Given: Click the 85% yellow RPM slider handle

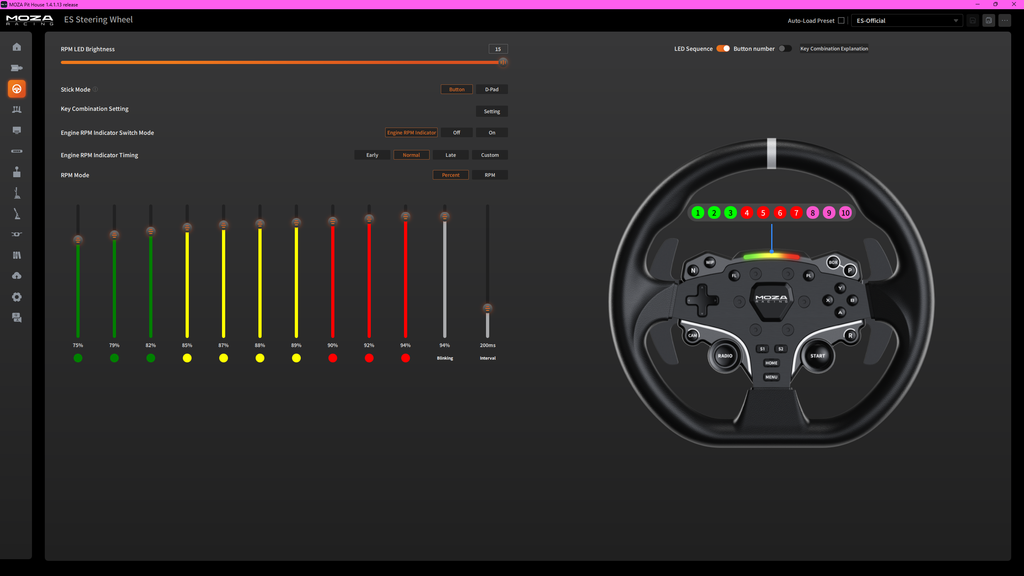Looking at the screenshot, I should click(x=187, y=227).
